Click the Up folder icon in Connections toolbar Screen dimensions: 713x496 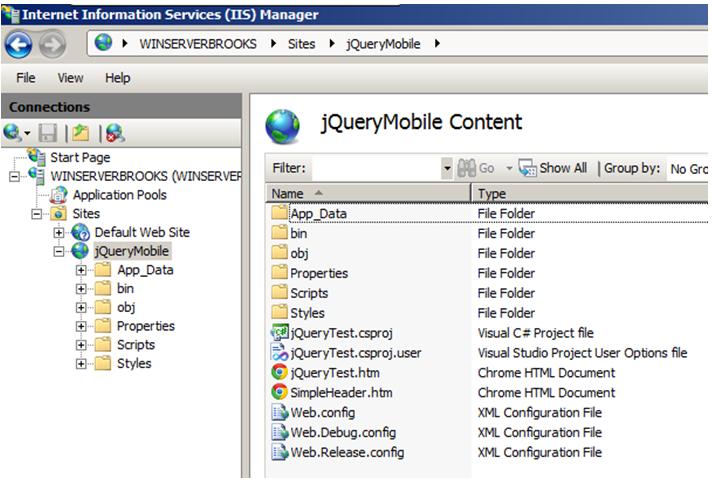click(80, 133)
